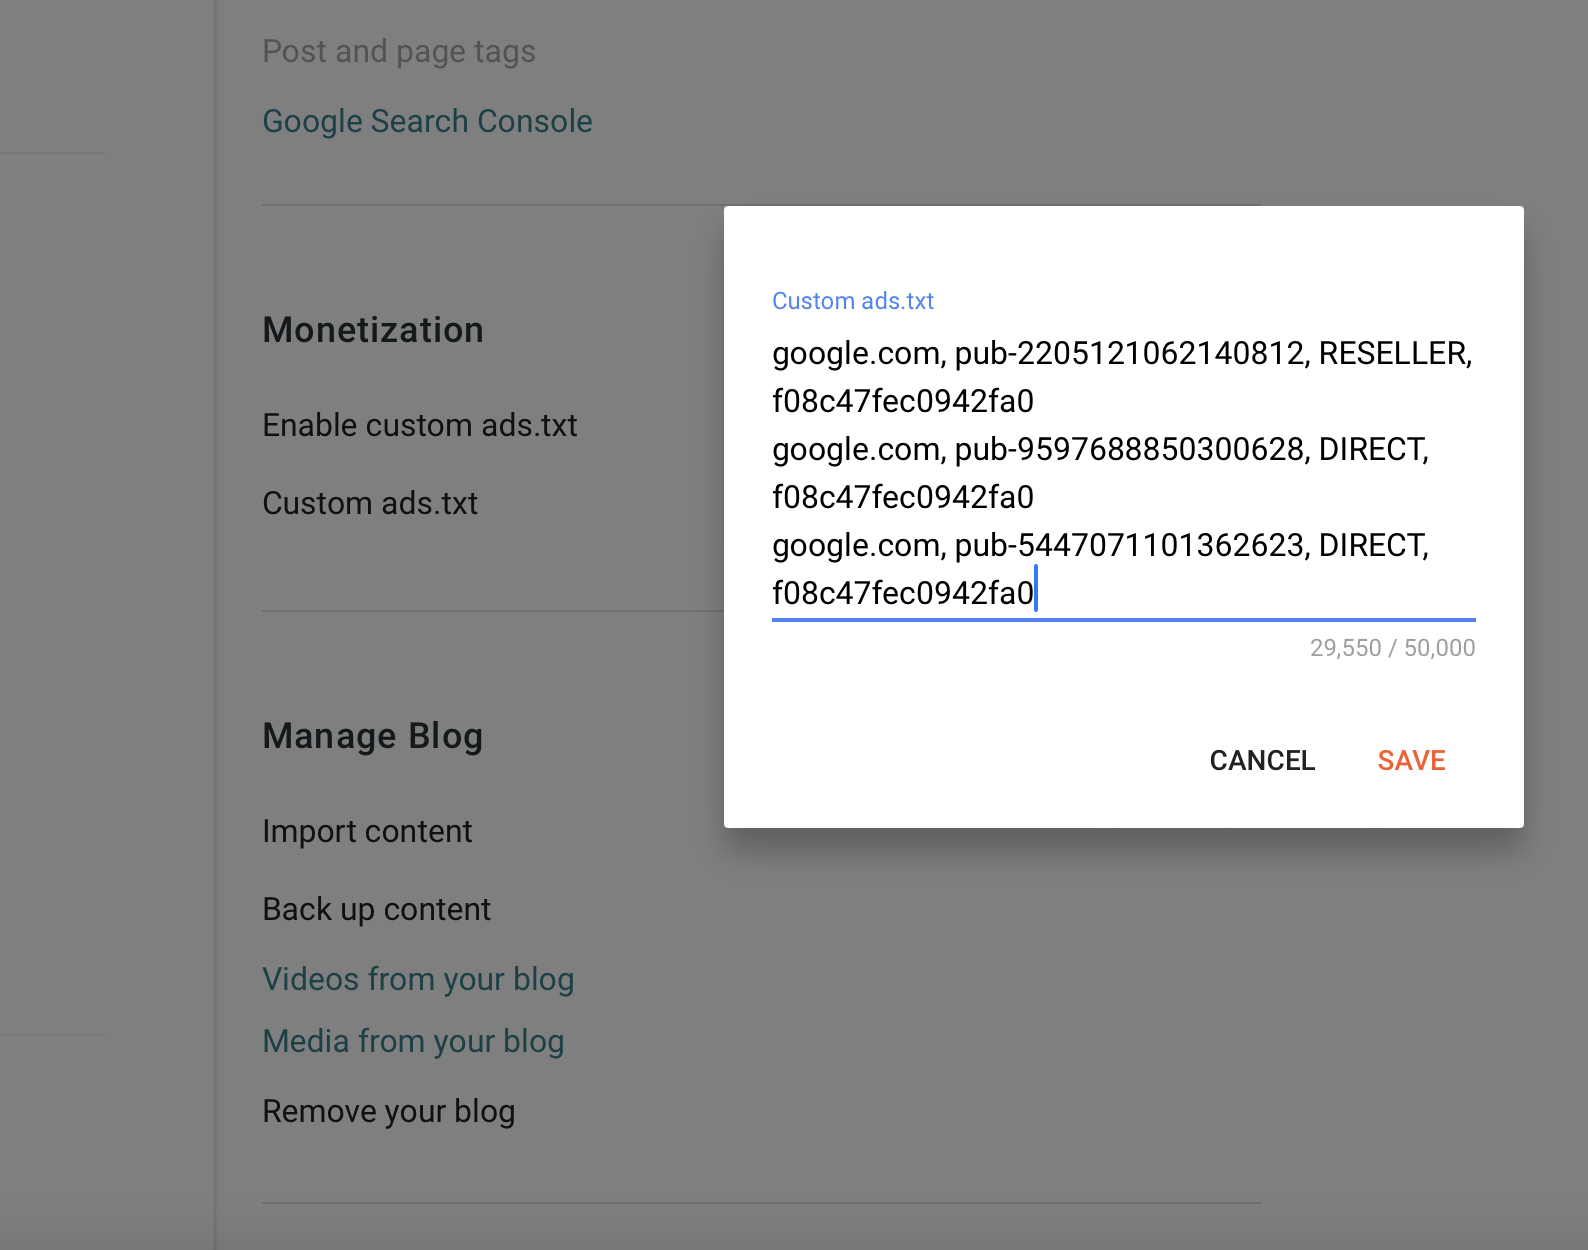Select the Import content option

pyautogui.click(x=367, y=831)
